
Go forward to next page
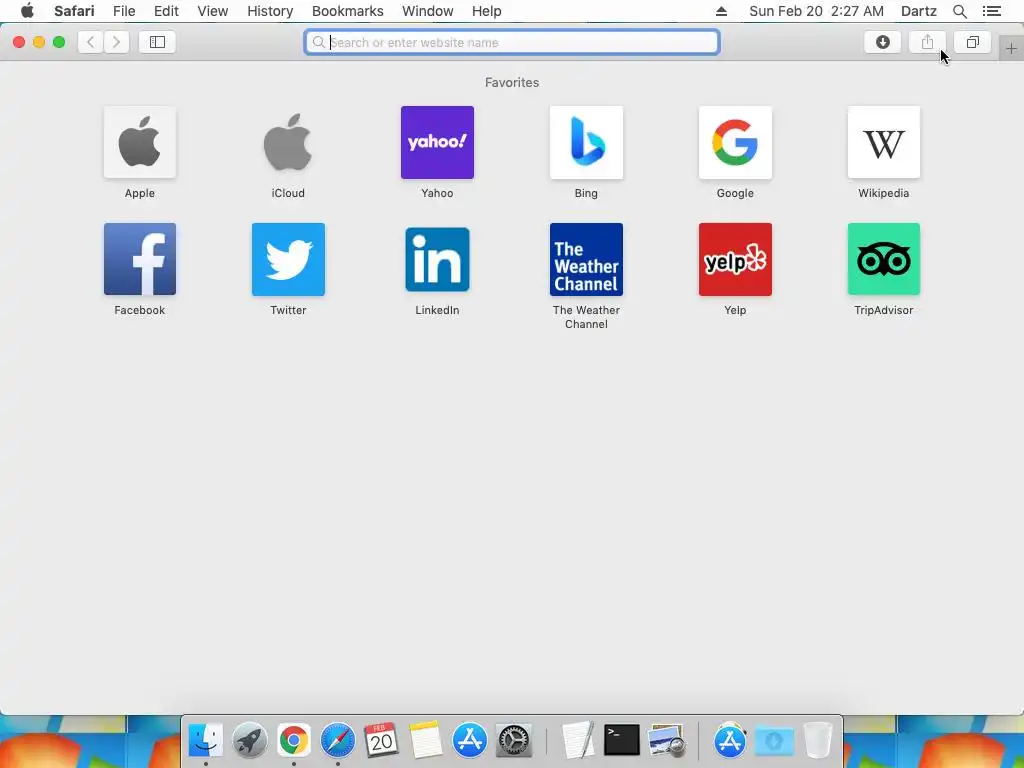coord(116,42)
